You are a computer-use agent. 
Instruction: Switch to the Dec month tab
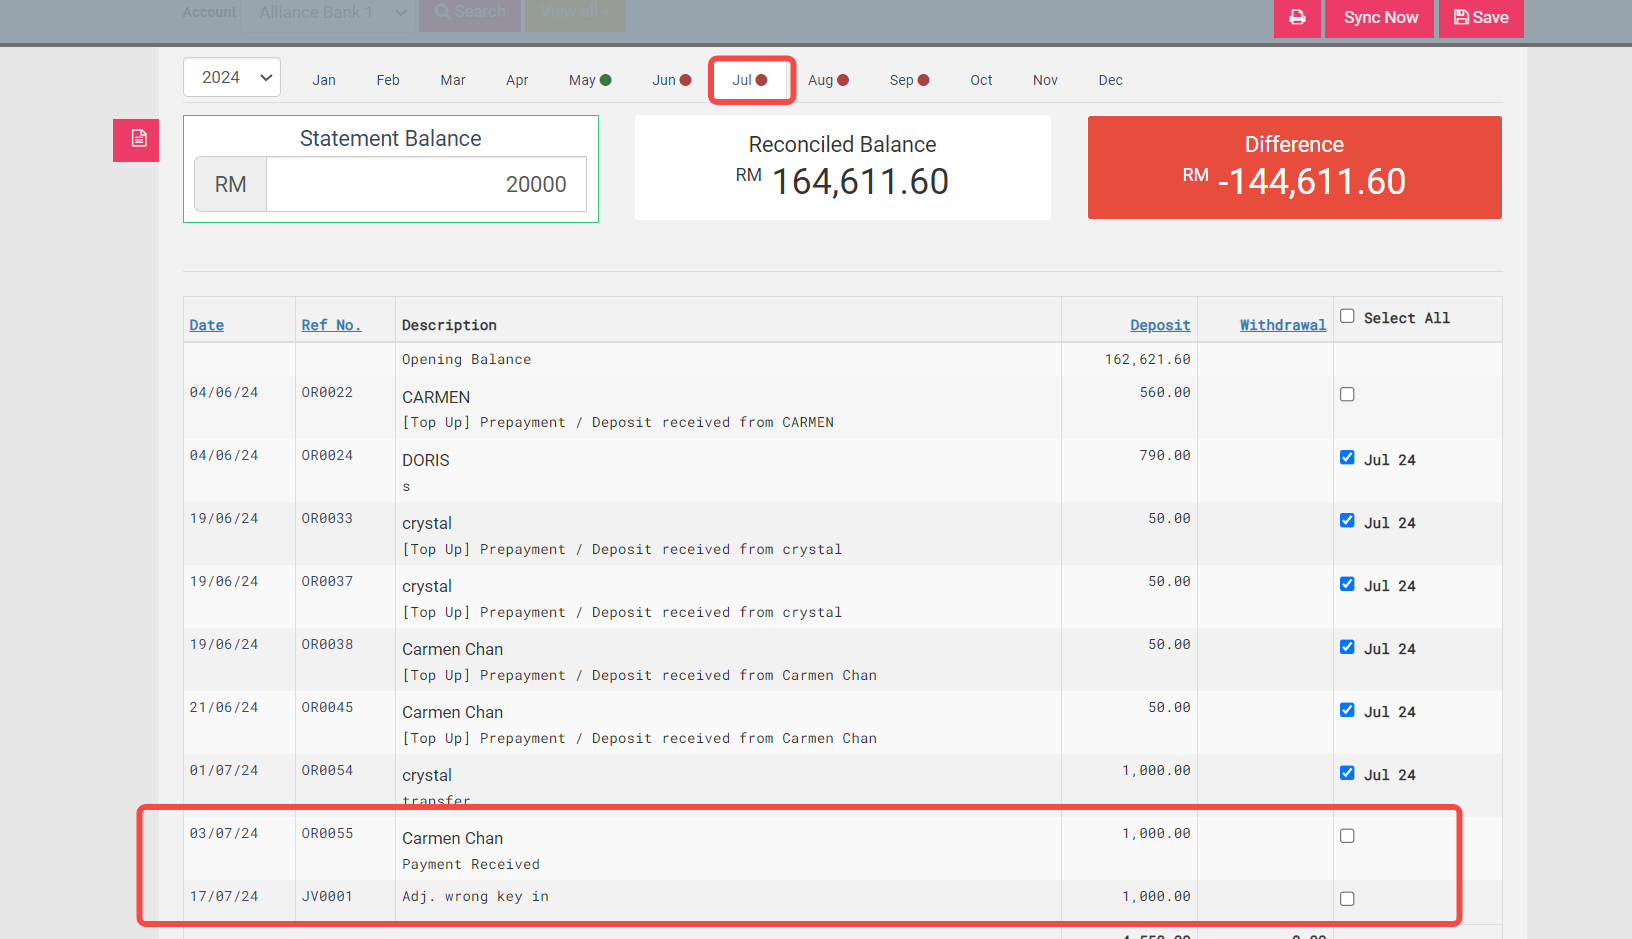(1110, 80)
